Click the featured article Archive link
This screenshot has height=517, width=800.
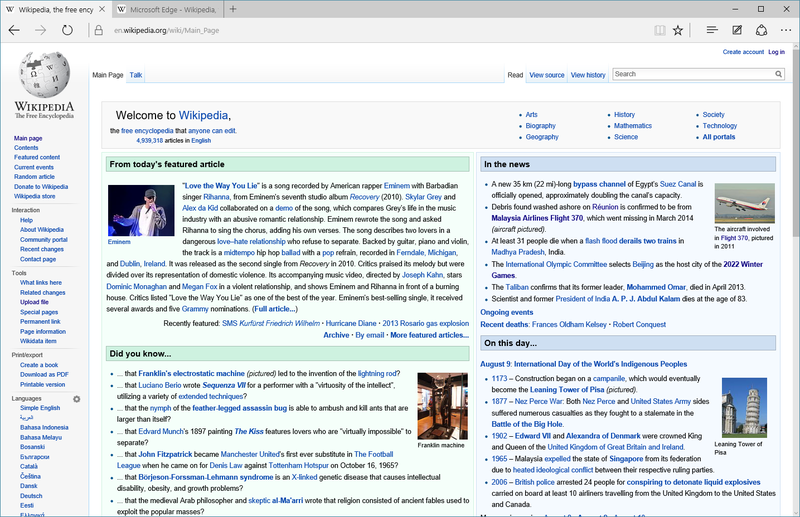[336, 335]
